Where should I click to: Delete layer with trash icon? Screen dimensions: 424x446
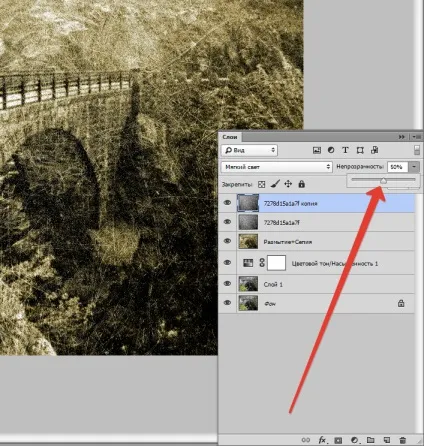pos(403,440)
